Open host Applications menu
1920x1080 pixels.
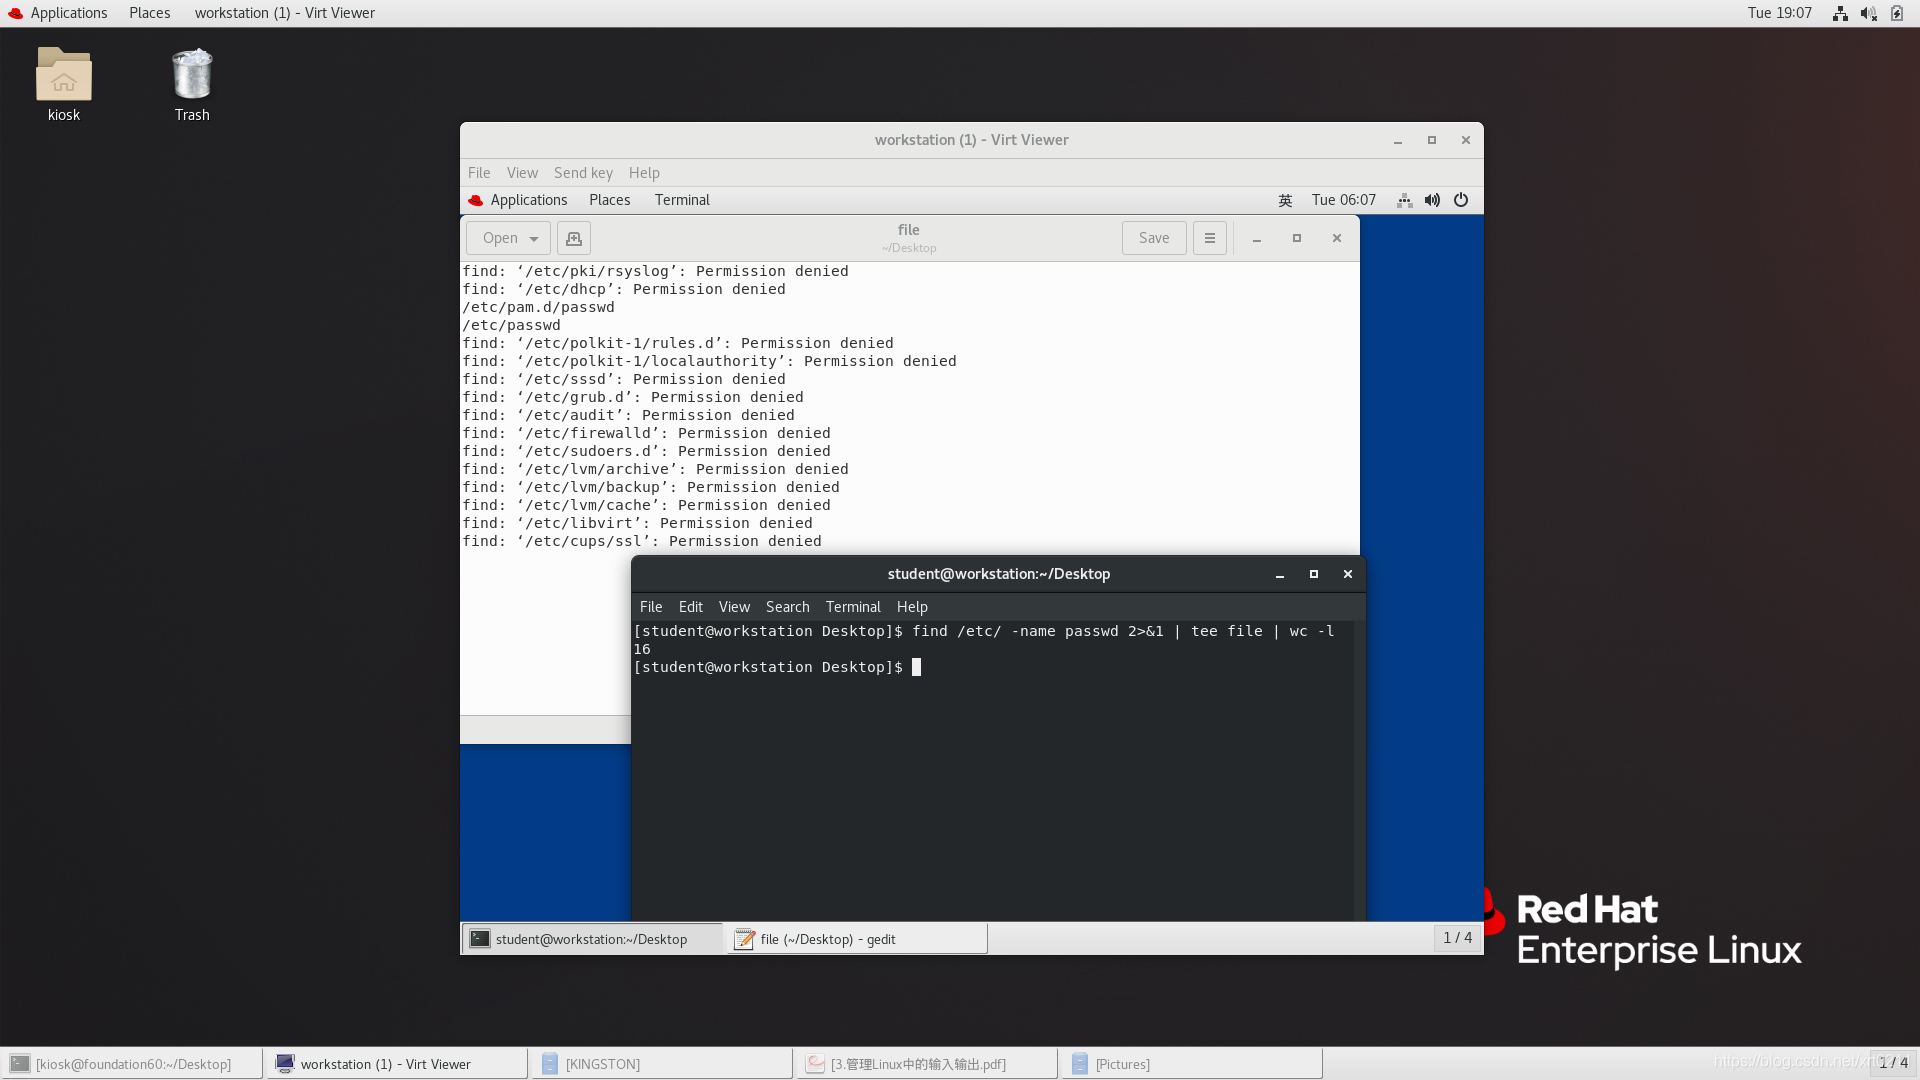68,13
